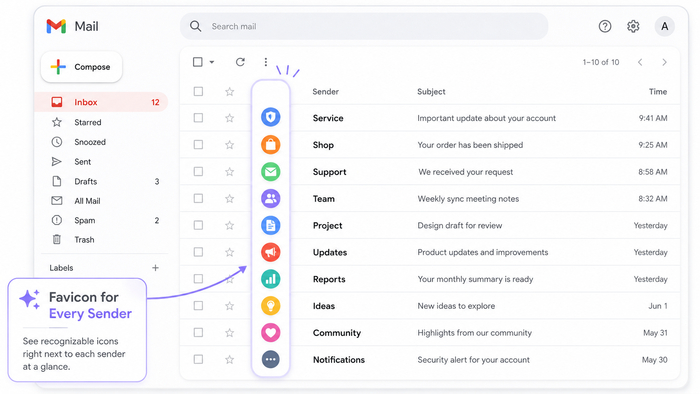Open email 'New ideas to explore'

point(456,306)
